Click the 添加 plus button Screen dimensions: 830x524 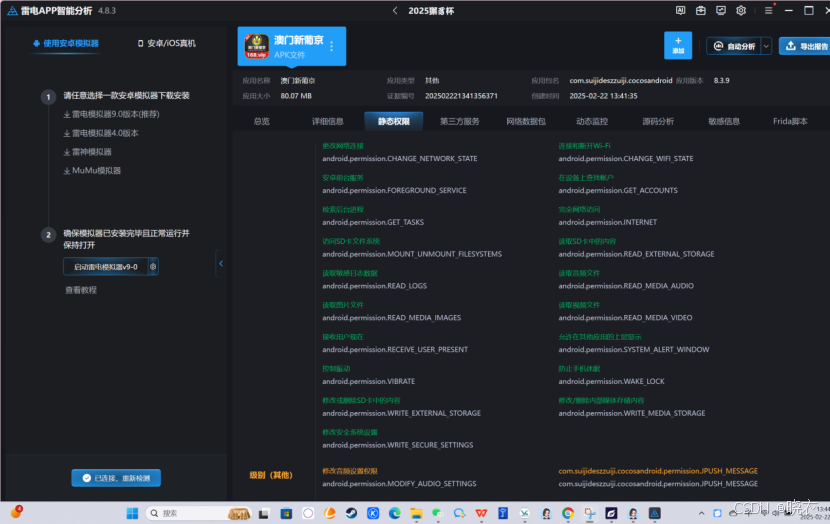(x=678, y=46)
